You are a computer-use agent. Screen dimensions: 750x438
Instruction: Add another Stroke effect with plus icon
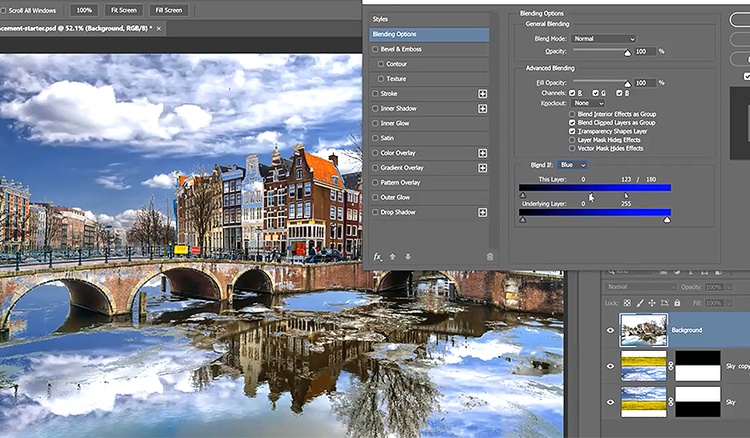click(x=483, y=94)
